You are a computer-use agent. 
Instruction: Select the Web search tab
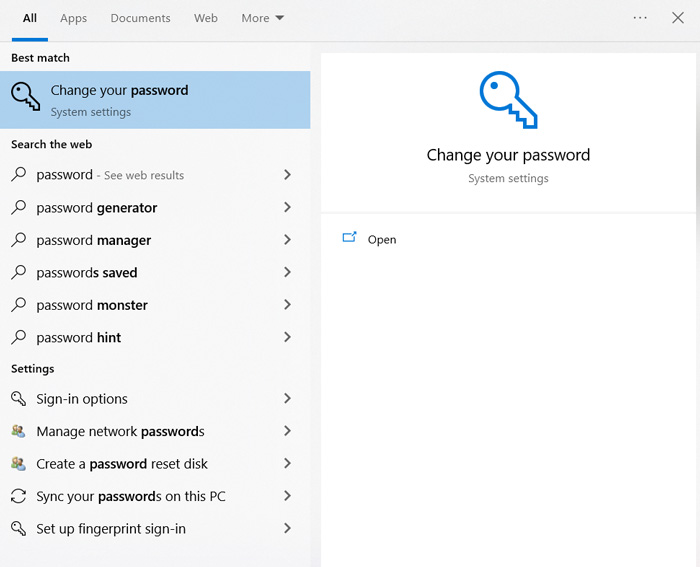coord(206,18)
